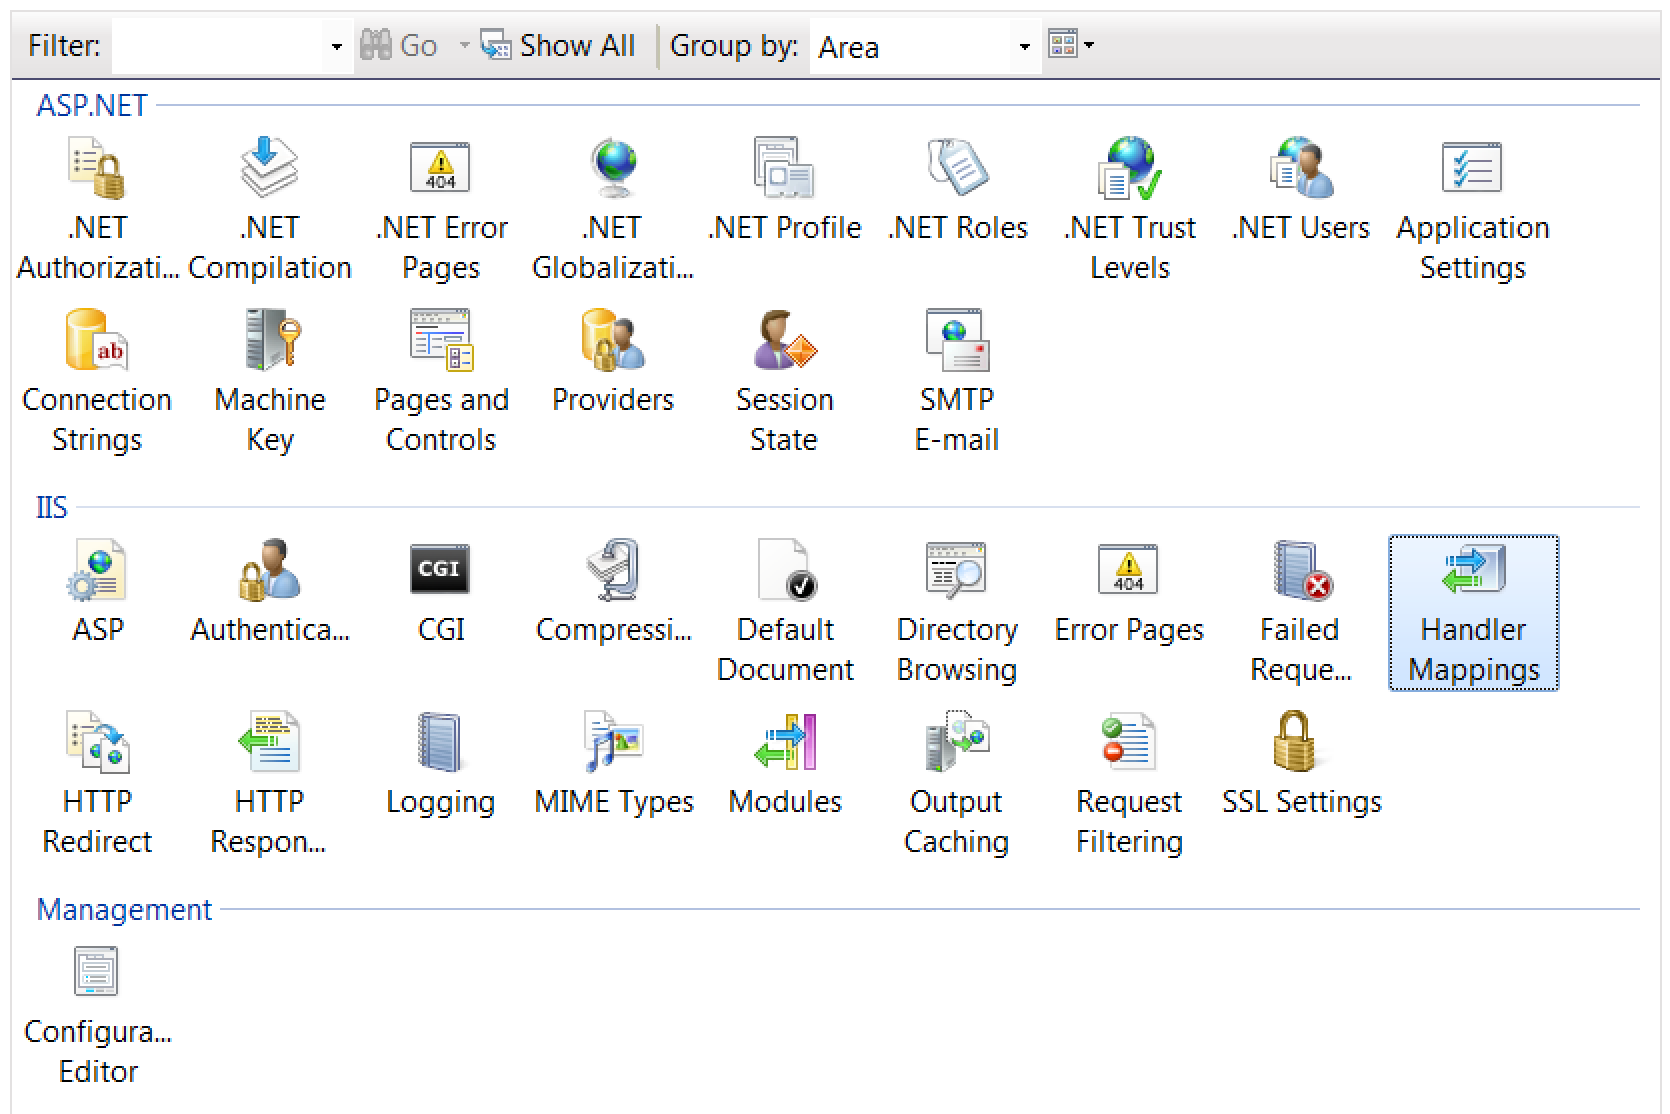Open the .NET Users icon
Screen dimensions: 1670x1114
[x=1301, y=168]
